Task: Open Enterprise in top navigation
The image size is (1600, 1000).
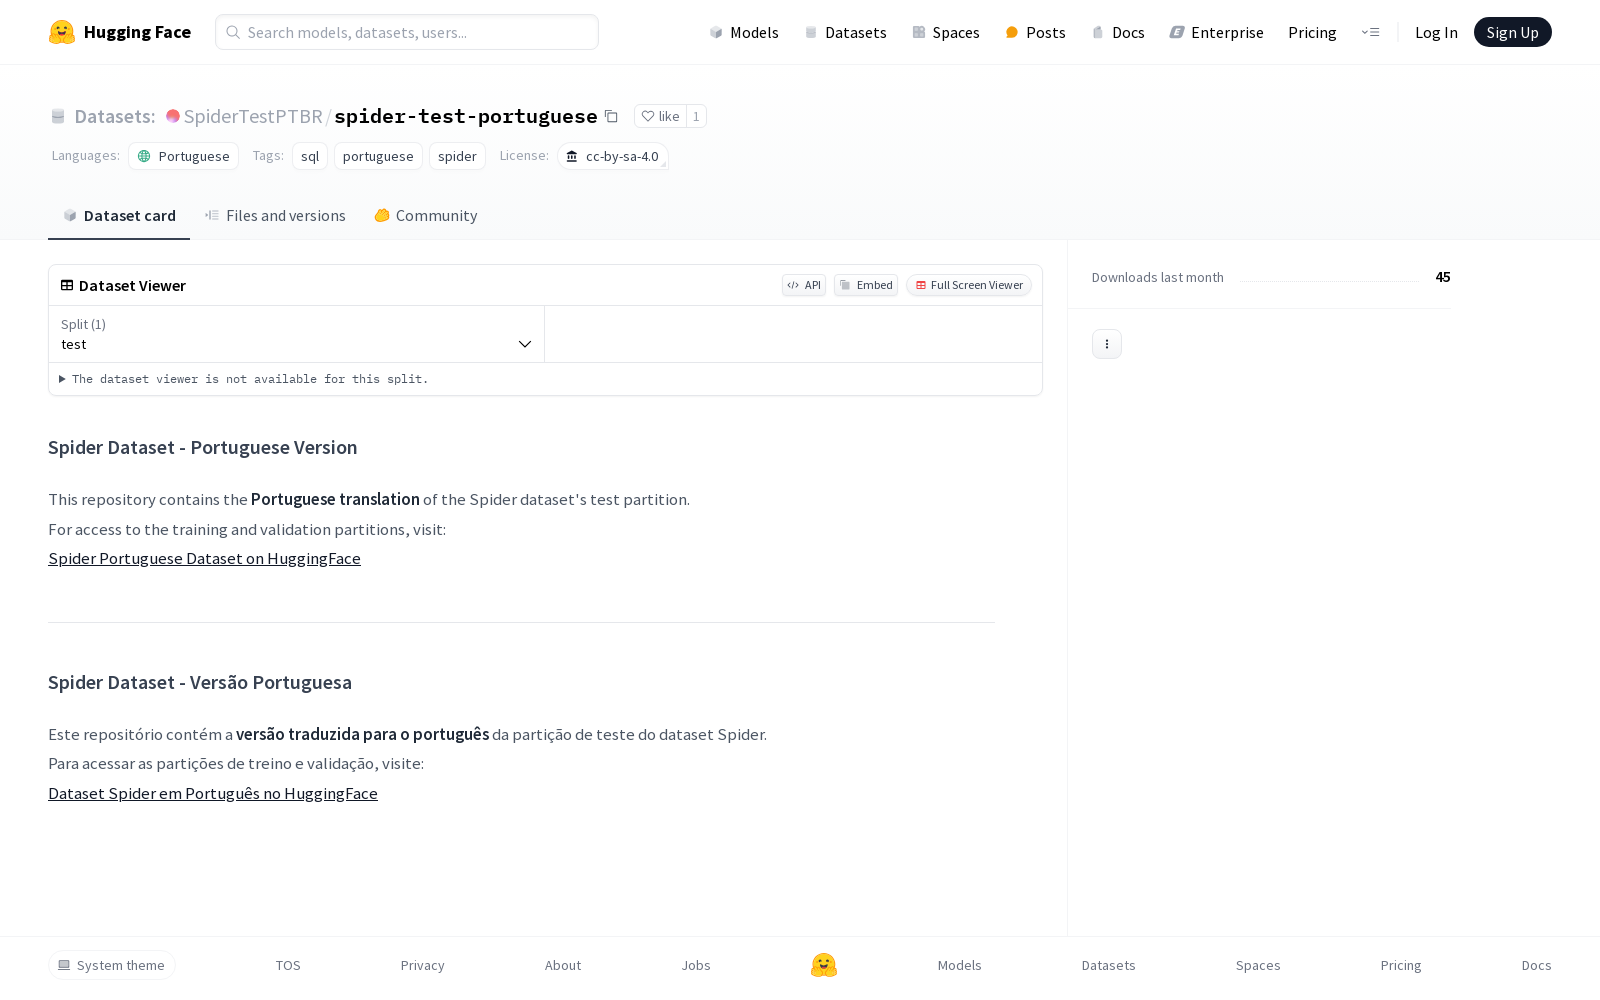Action: 1216,32
